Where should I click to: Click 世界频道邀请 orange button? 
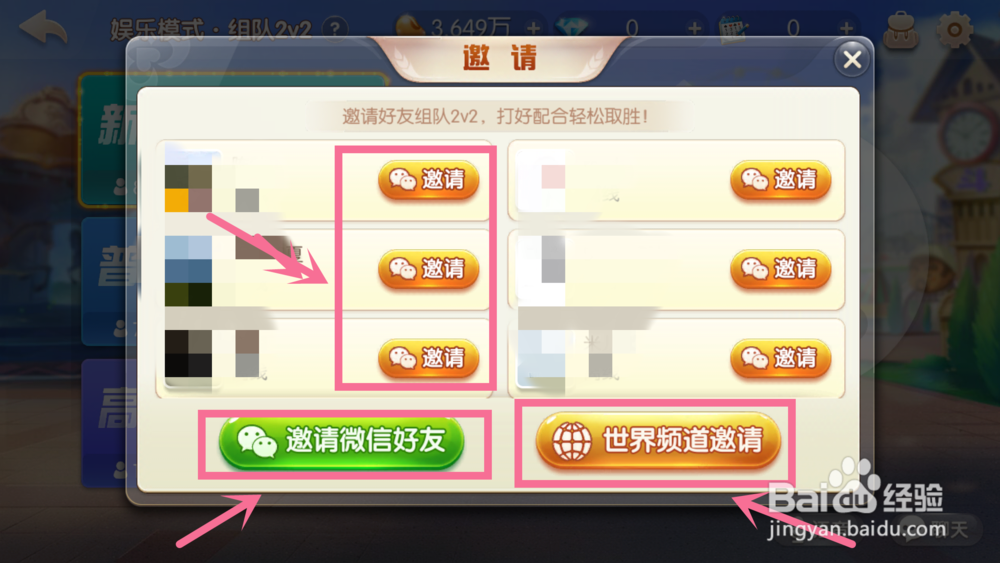click(x=658, y=441)
